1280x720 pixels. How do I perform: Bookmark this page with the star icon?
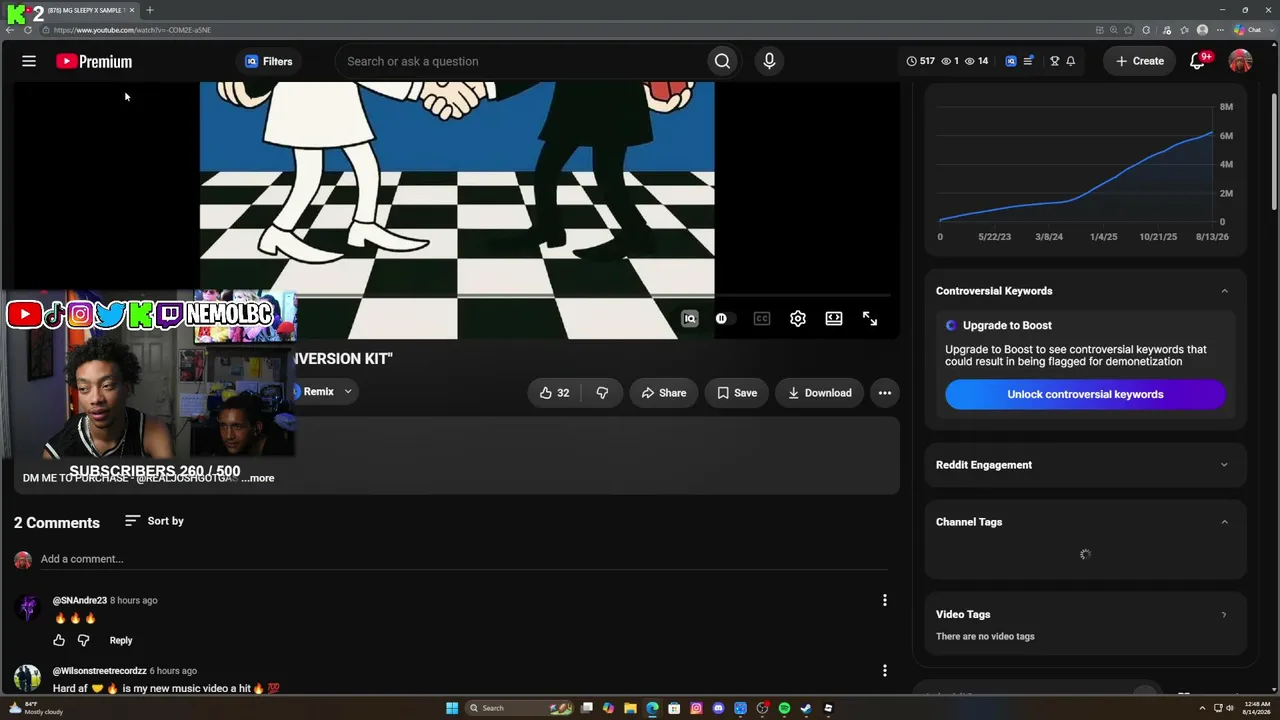point(1129,30)
